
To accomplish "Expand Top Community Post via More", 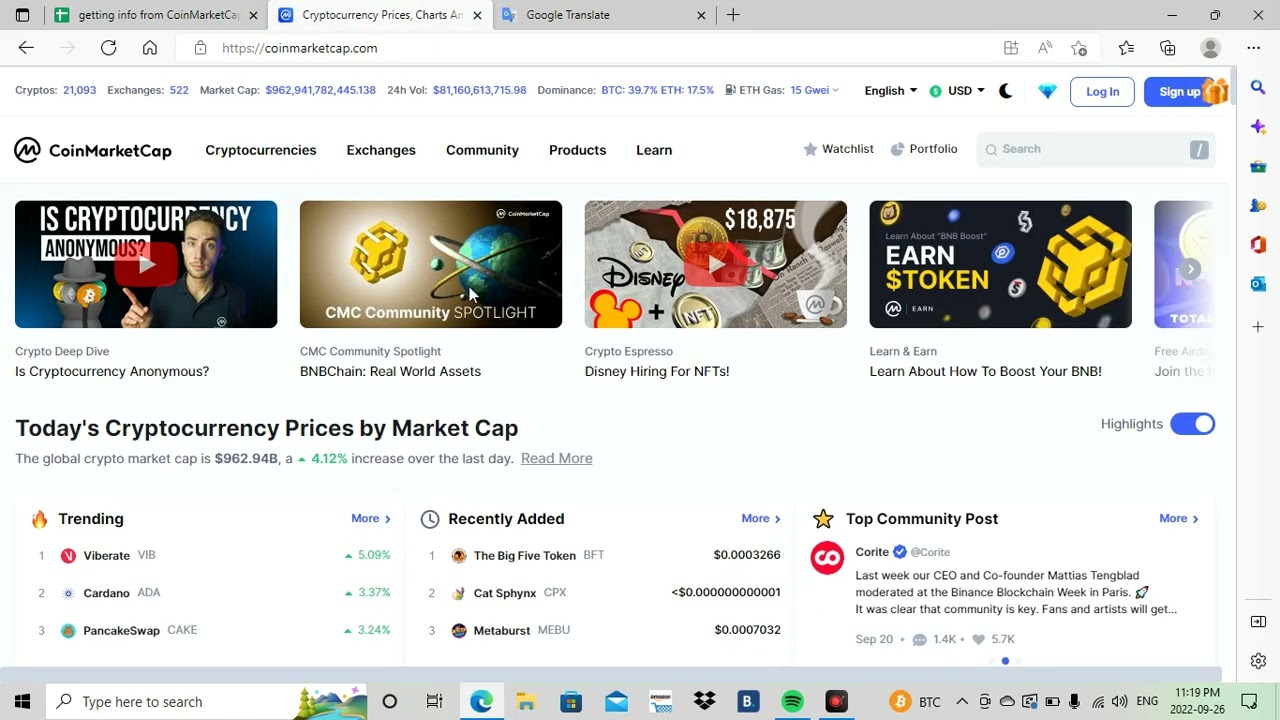I will click(1179, 519).
